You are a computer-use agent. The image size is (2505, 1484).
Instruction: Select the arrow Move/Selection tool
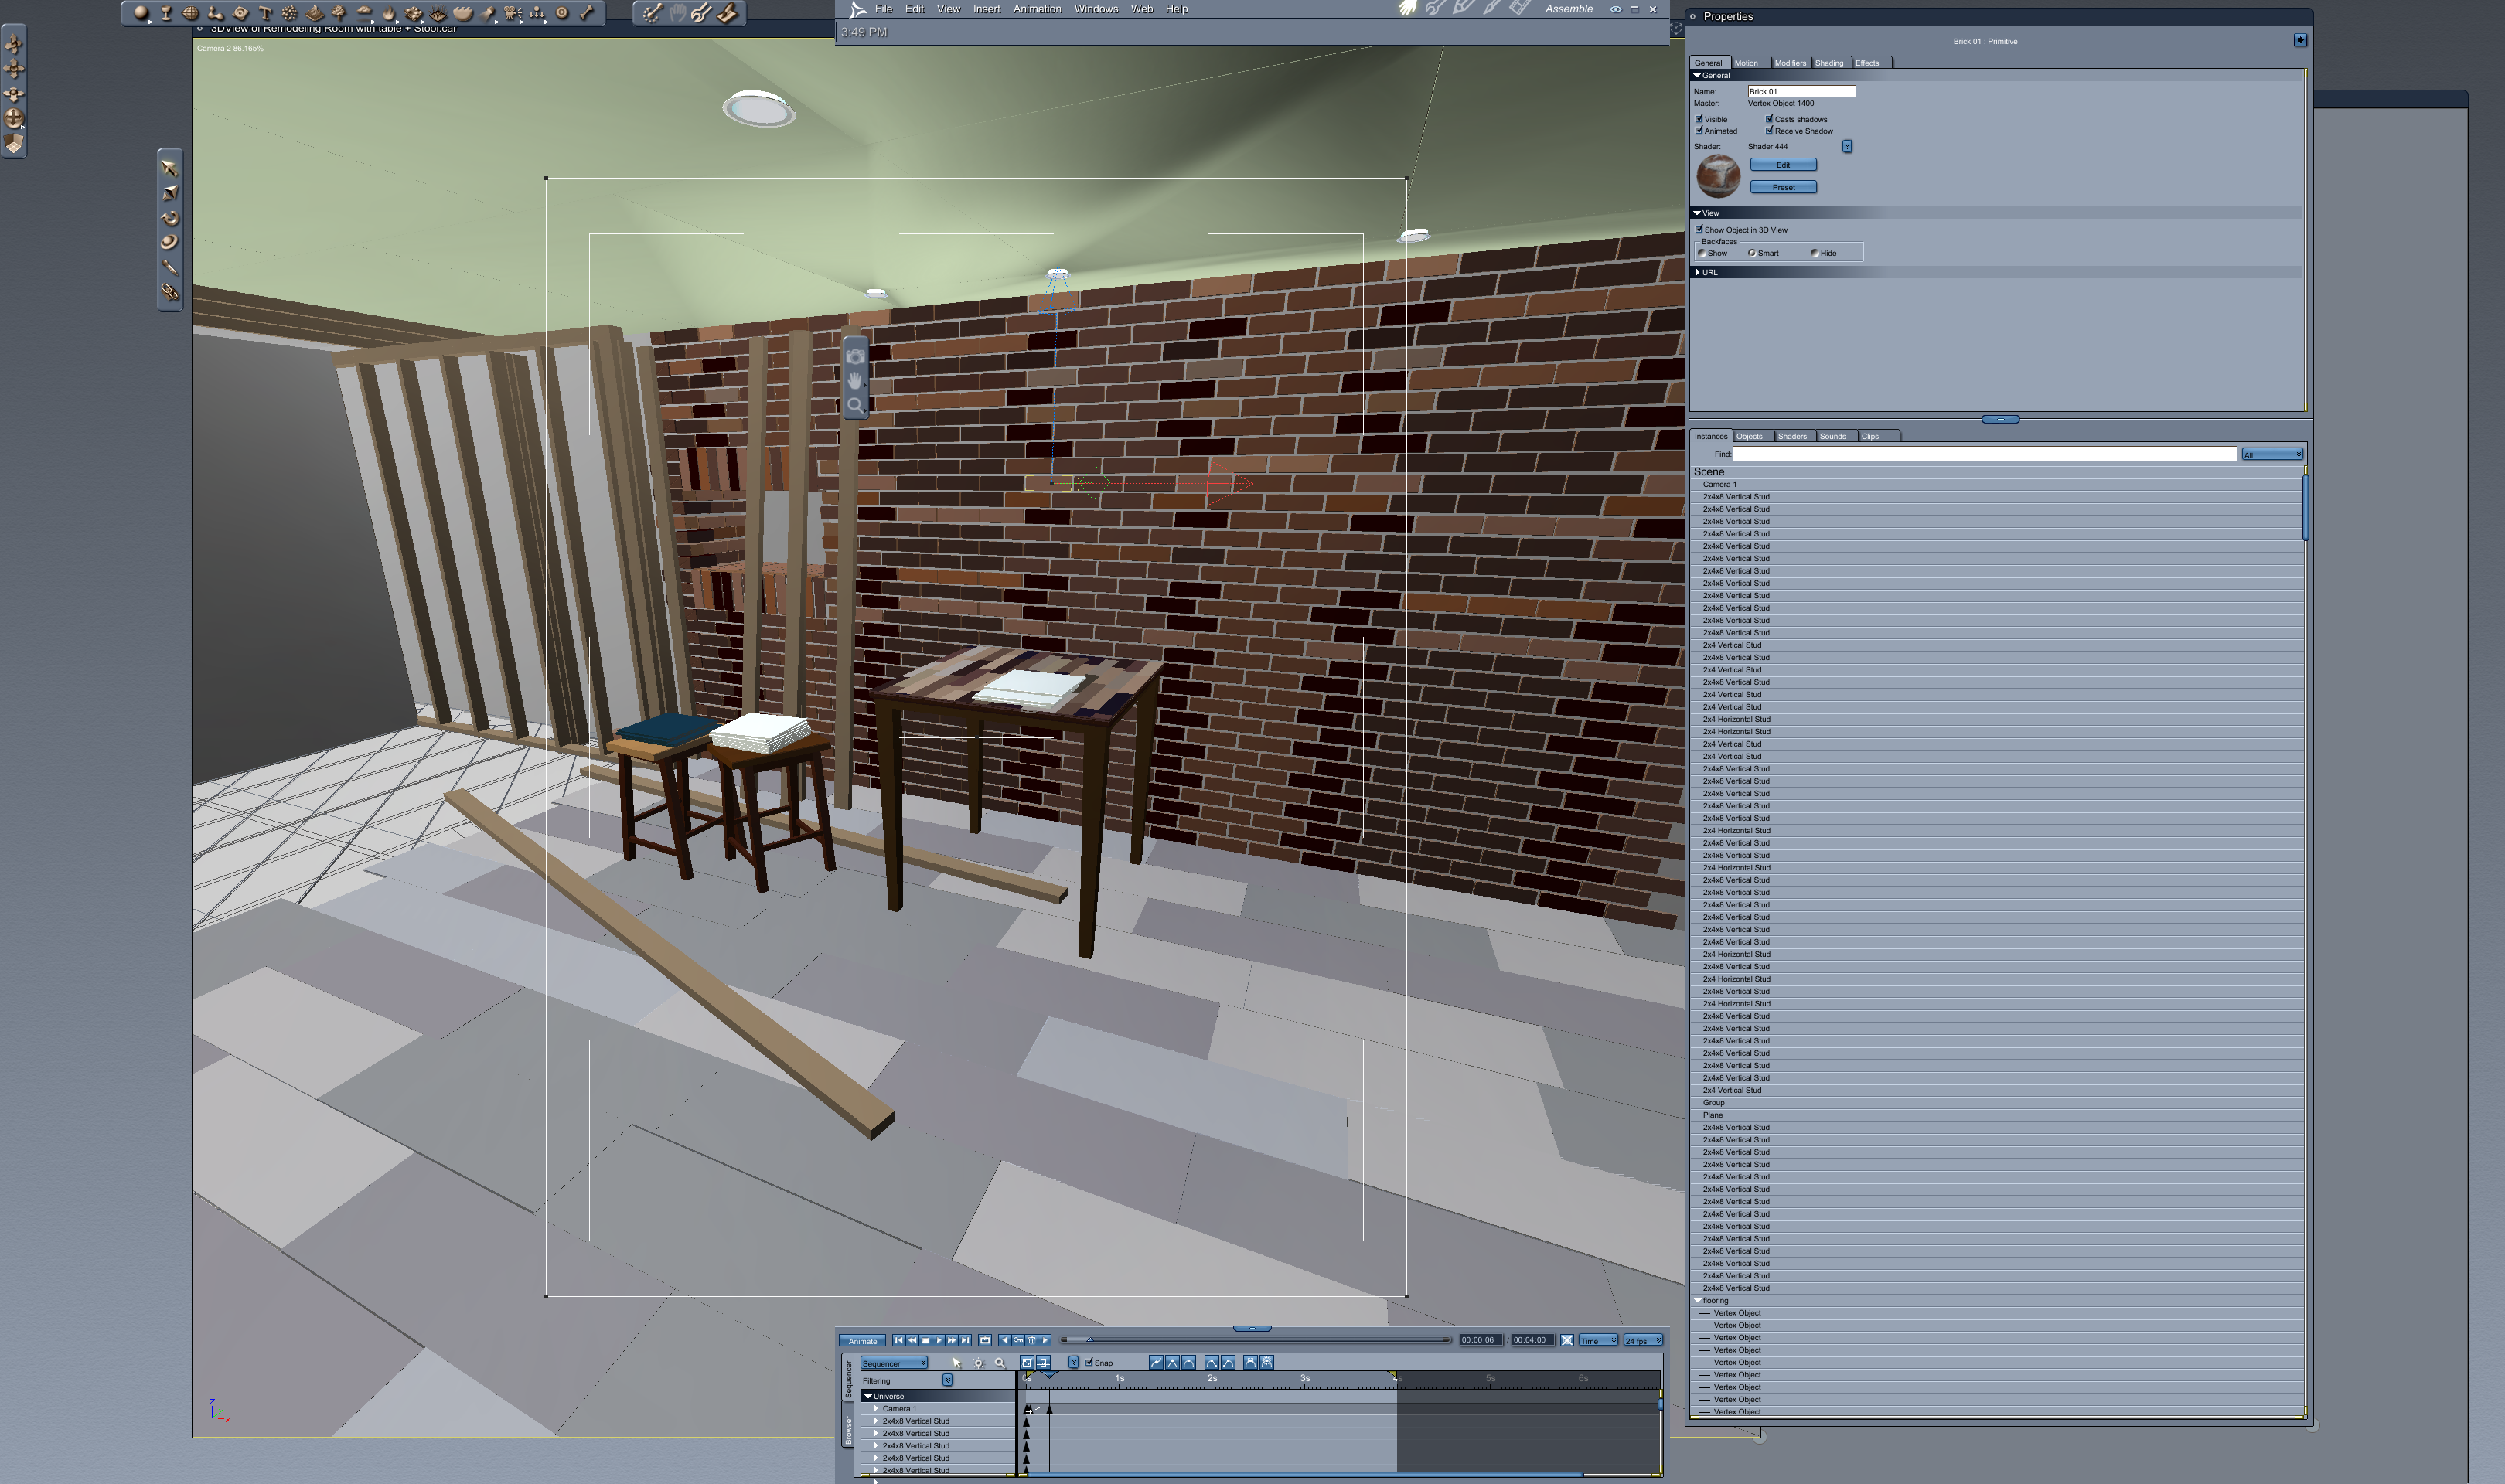169,168
